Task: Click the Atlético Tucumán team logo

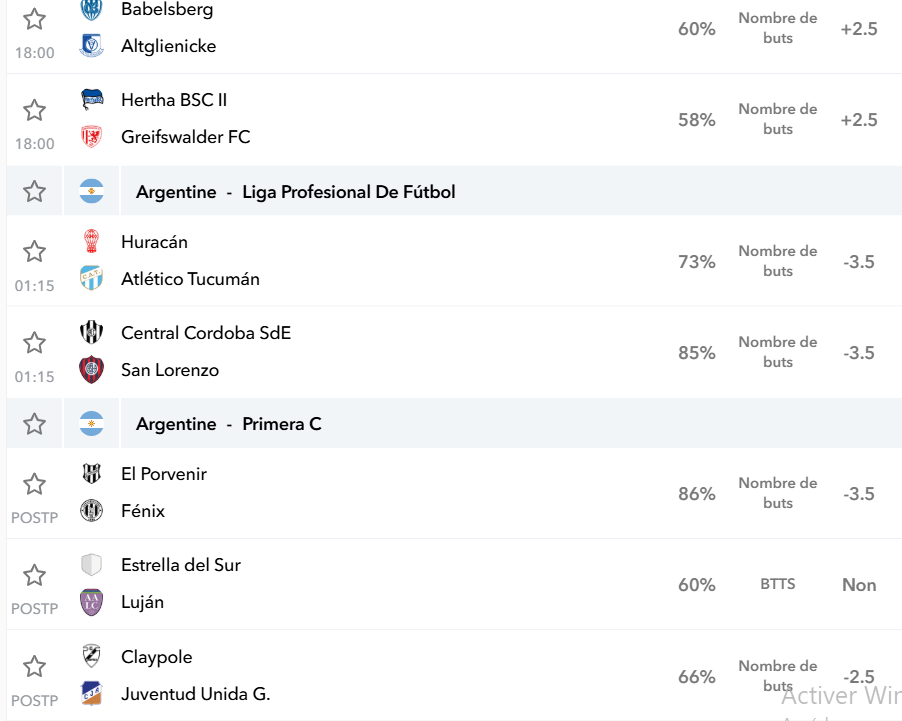Action: click(x=91, y=279)
